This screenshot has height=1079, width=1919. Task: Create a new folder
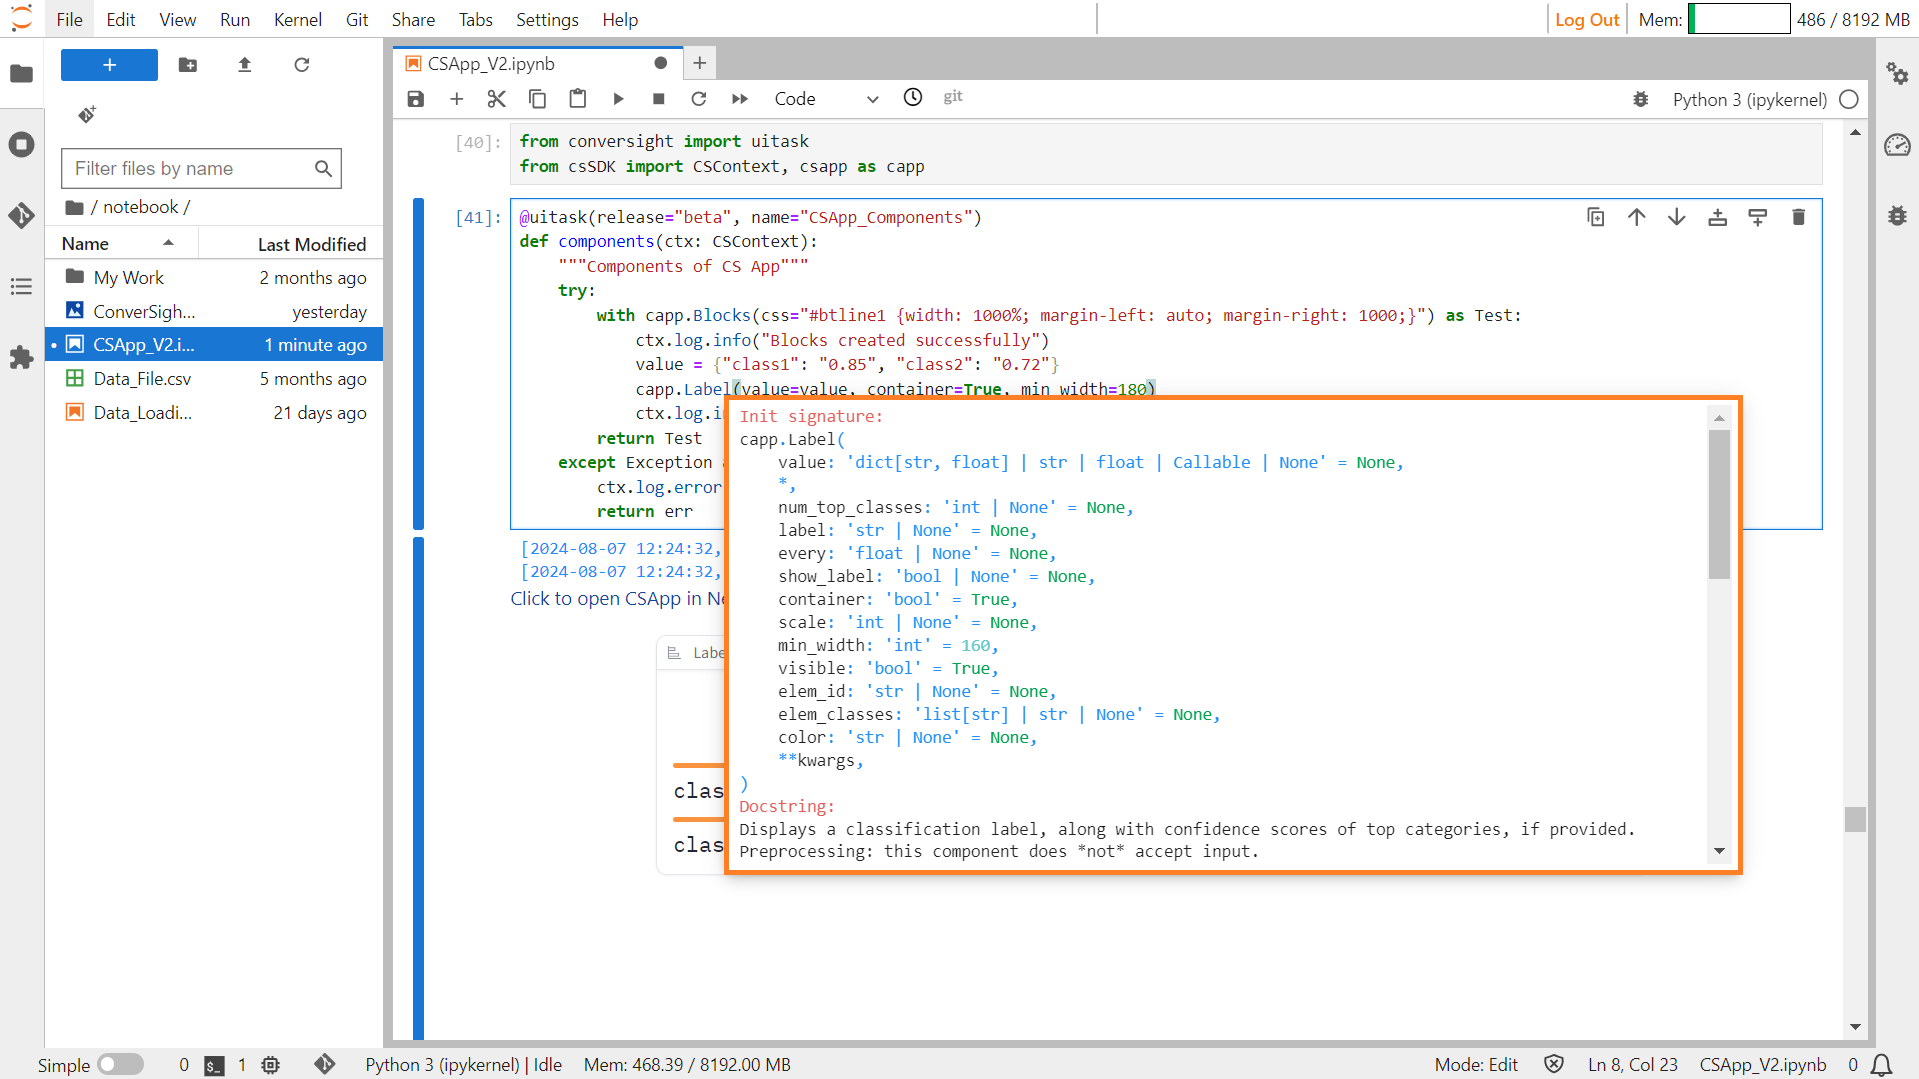(x=188, y=65)
